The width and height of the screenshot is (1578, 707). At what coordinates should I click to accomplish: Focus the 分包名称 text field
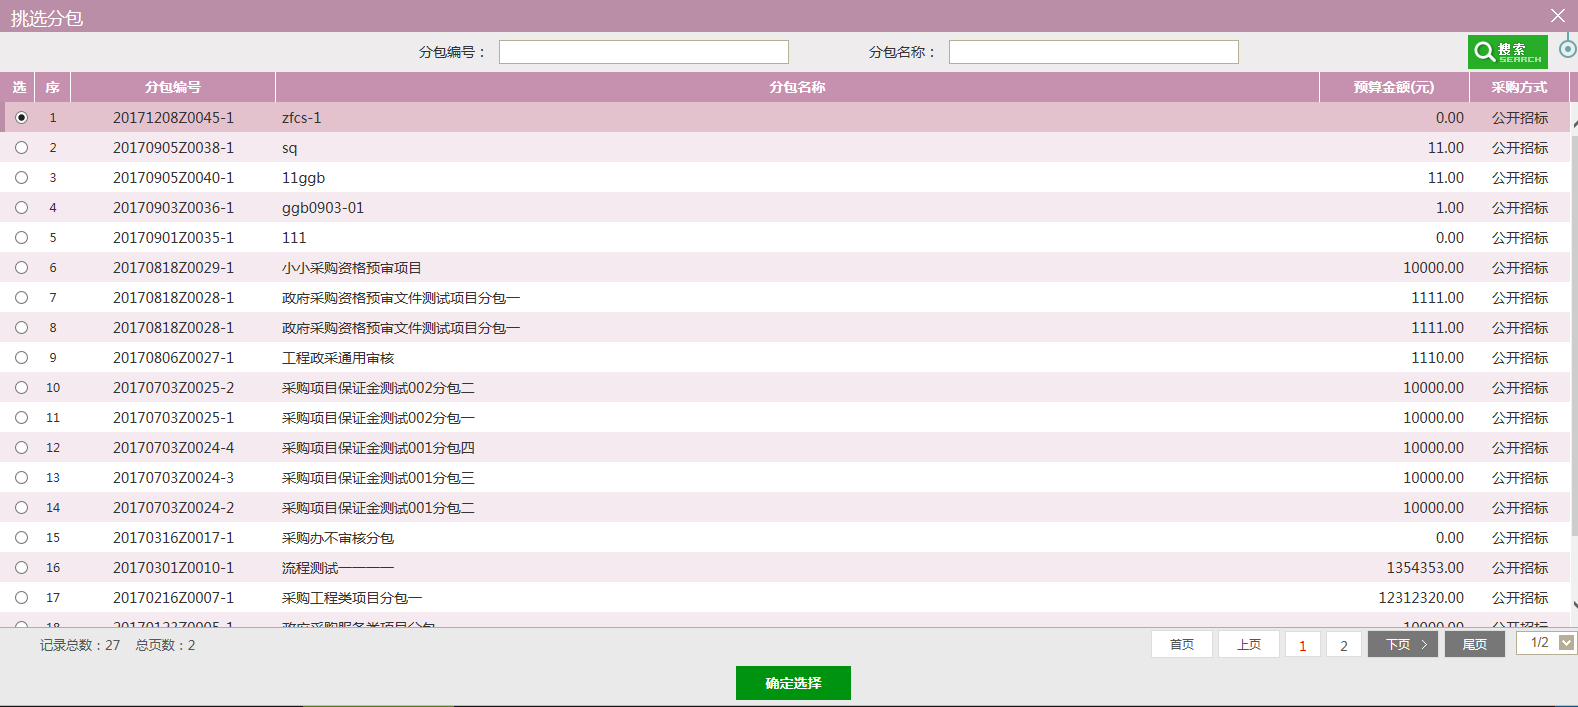[1093, 52]
